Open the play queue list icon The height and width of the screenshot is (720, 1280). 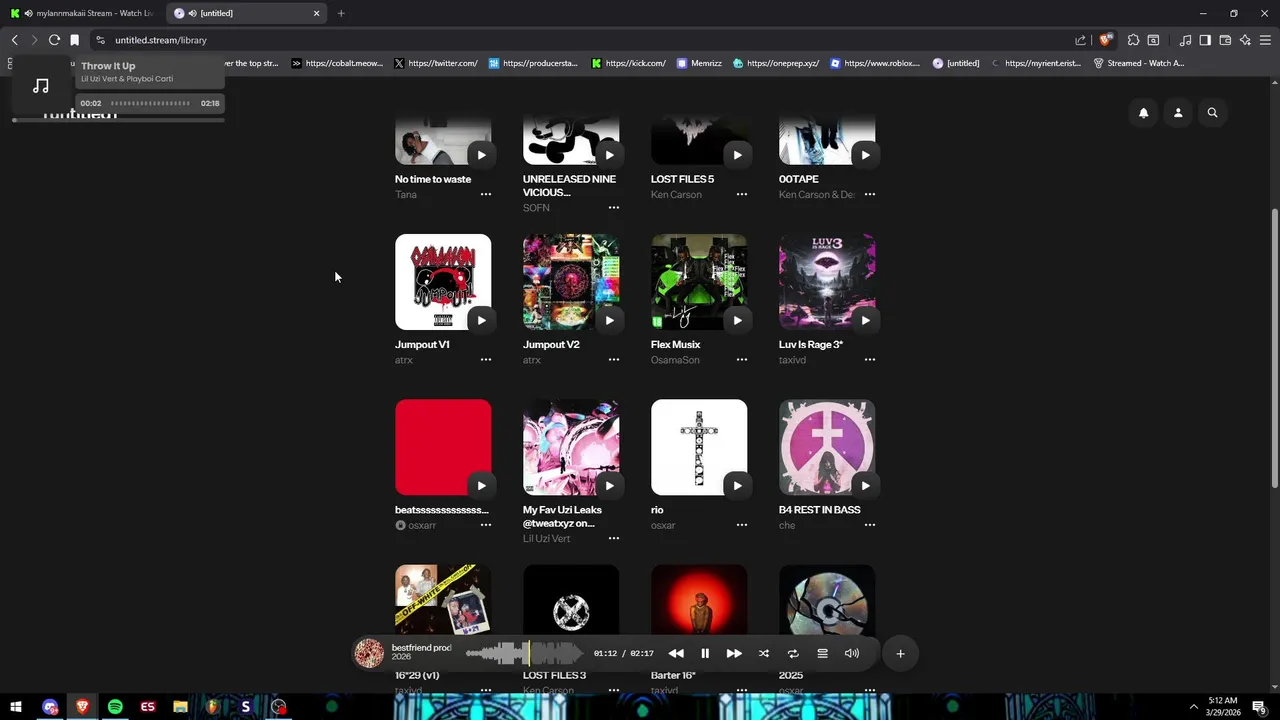tap(822, 653)
